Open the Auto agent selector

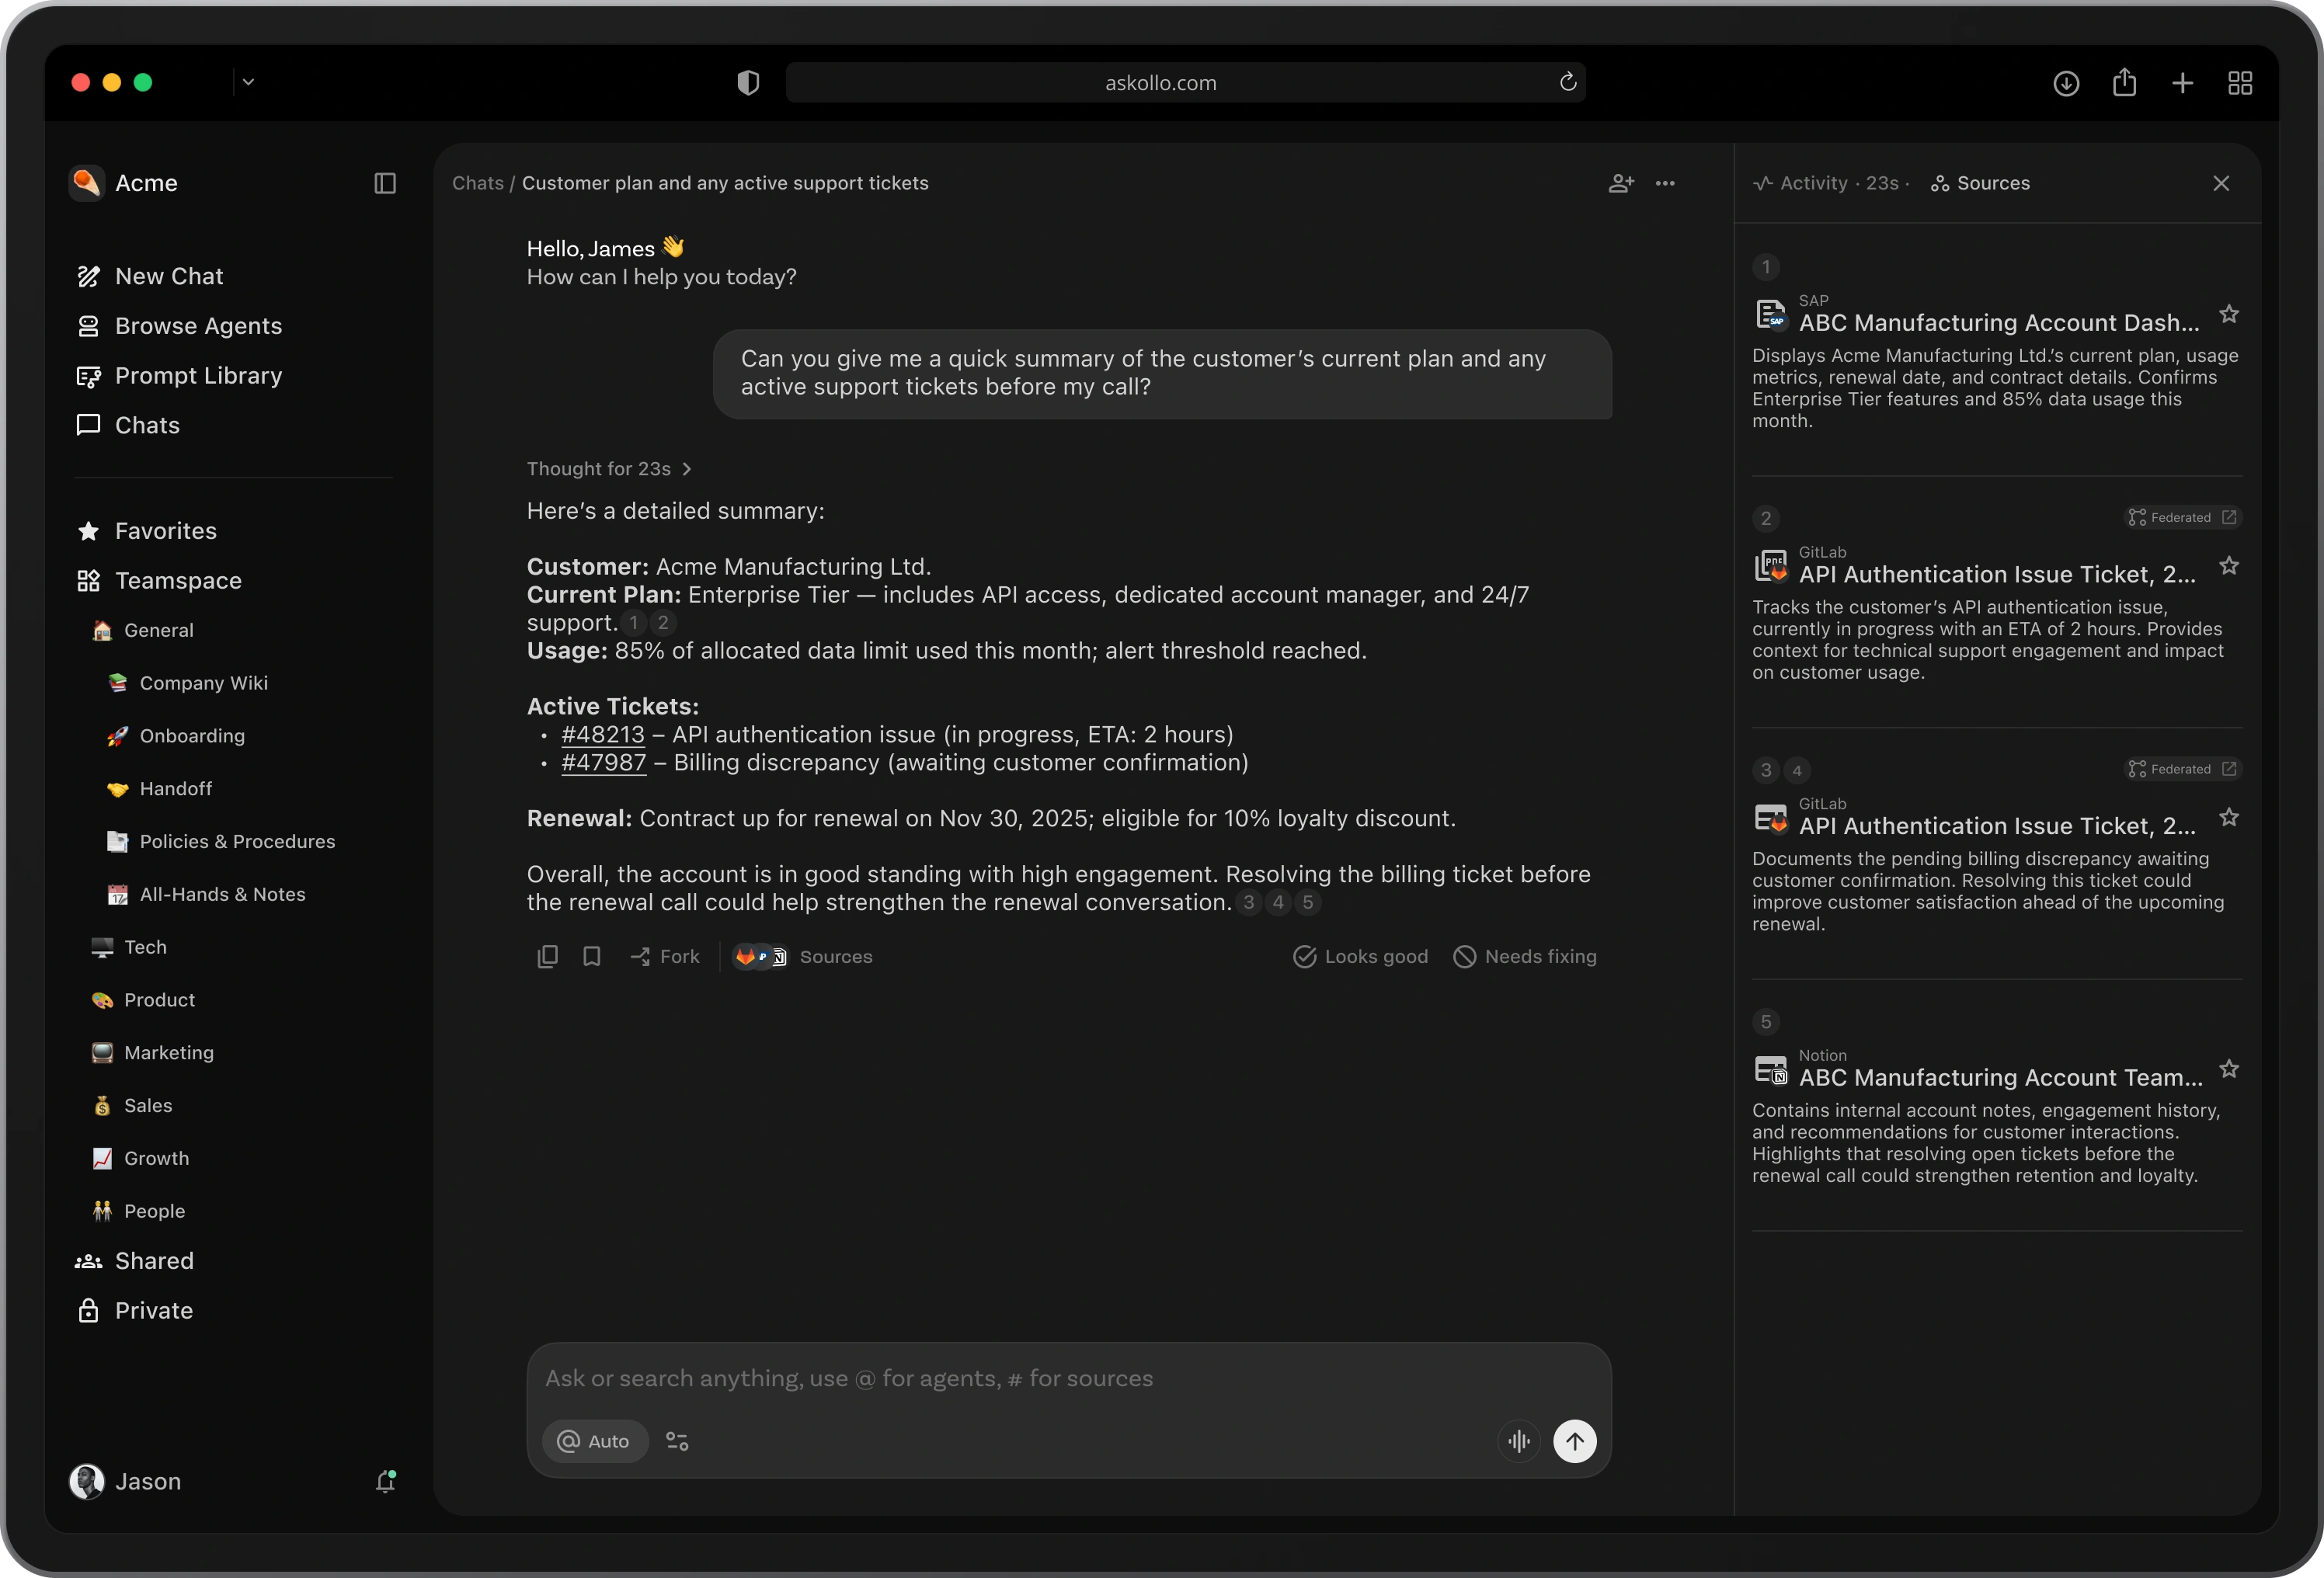coord(595,1441)
